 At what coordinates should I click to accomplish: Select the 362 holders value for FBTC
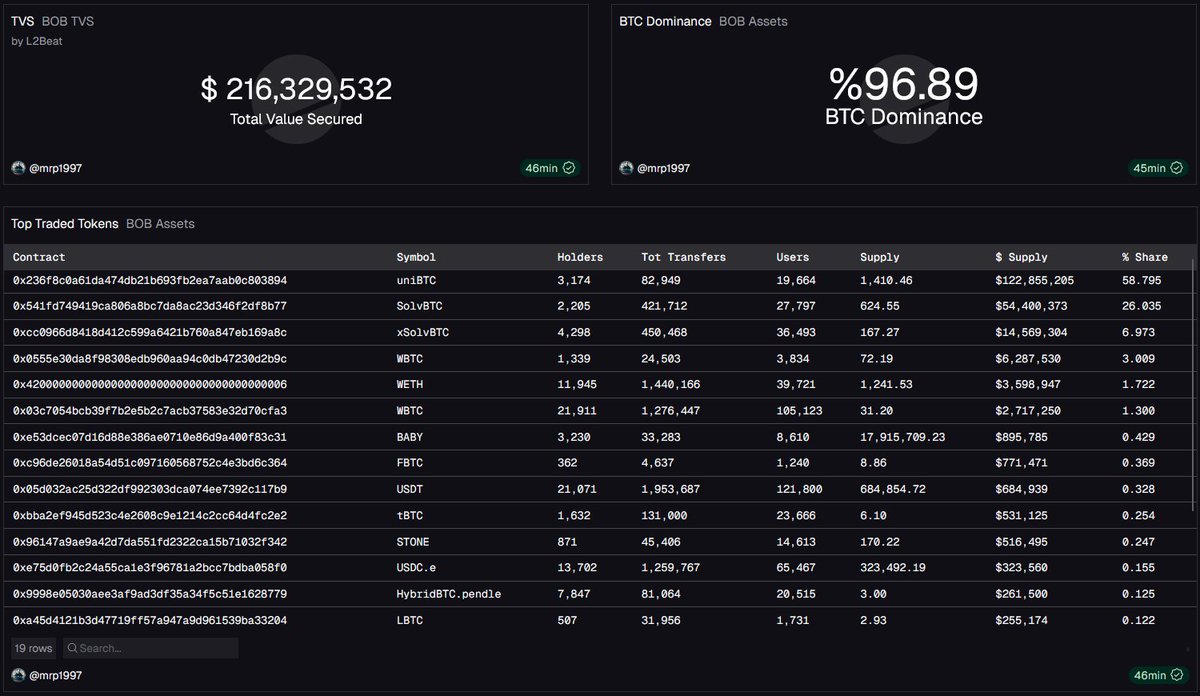pos(567,463)
